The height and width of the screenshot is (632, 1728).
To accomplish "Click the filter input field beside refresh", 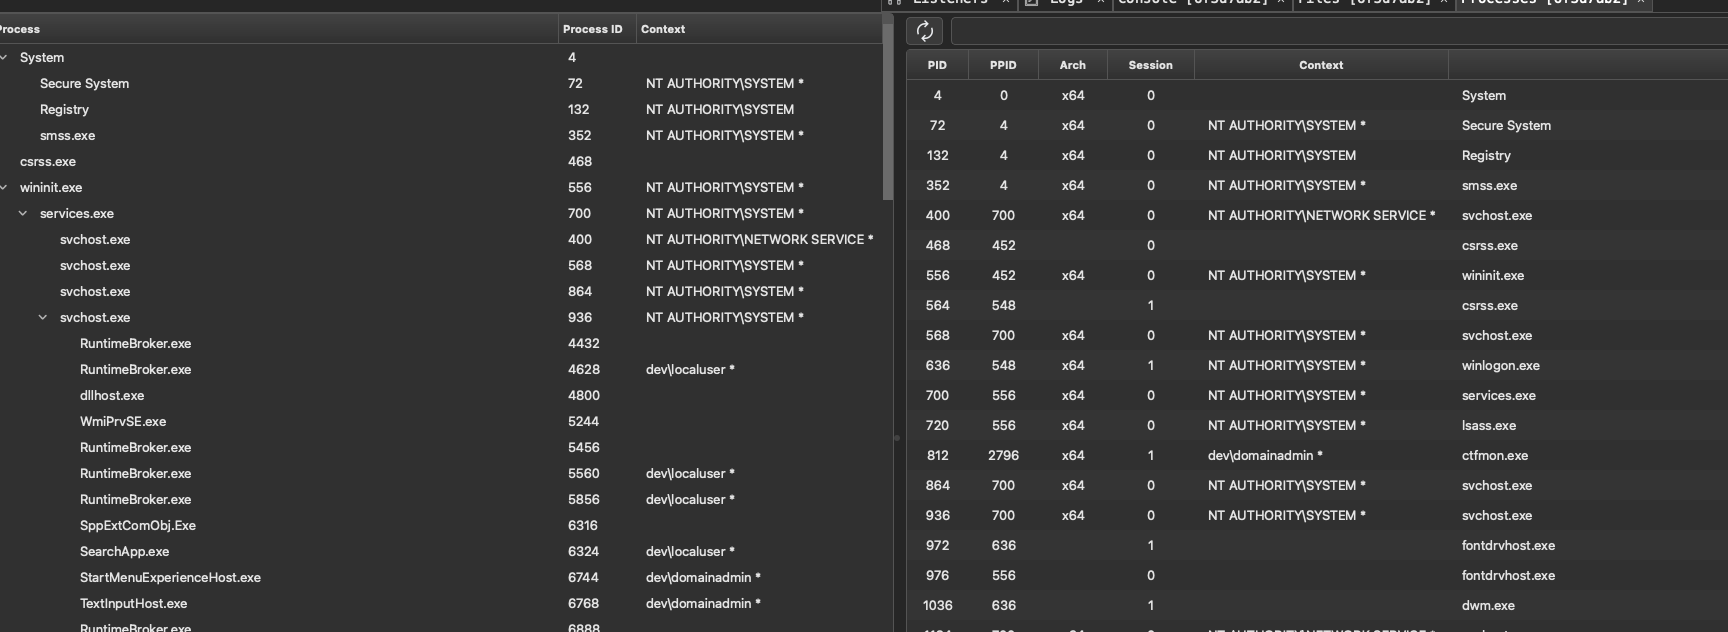I will click(x=1339, y=31).
